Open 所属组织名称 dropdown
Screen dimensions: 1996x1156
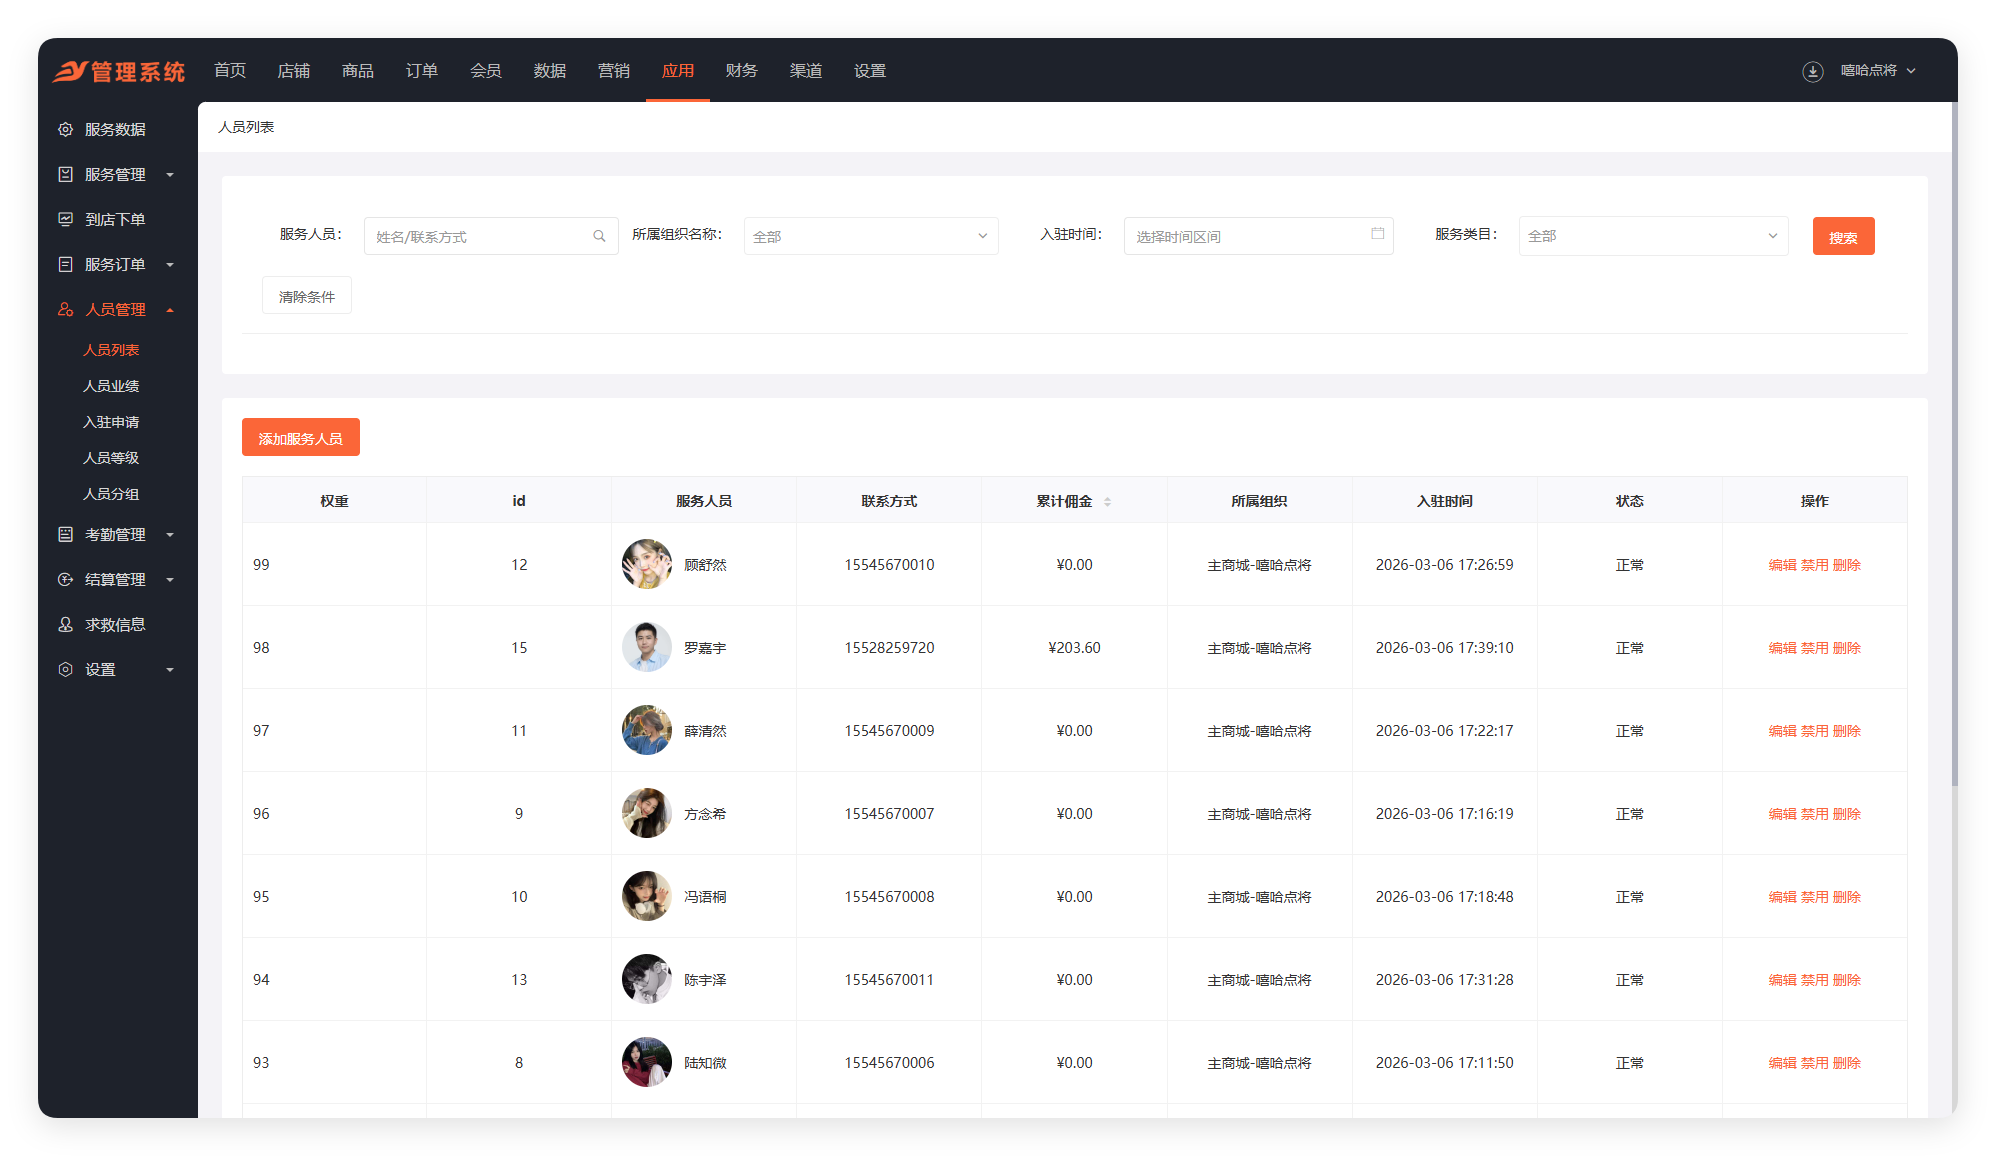pos(870,237)
